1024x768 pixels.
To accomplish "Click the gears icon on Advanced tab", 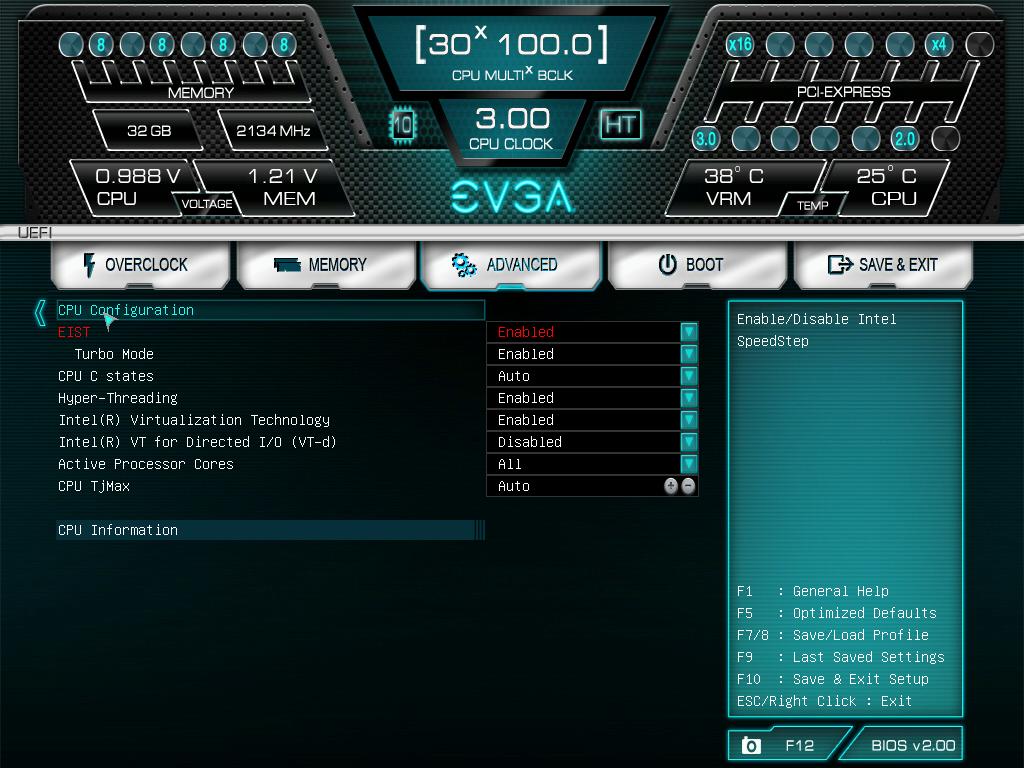I will [x=462, y=265].
